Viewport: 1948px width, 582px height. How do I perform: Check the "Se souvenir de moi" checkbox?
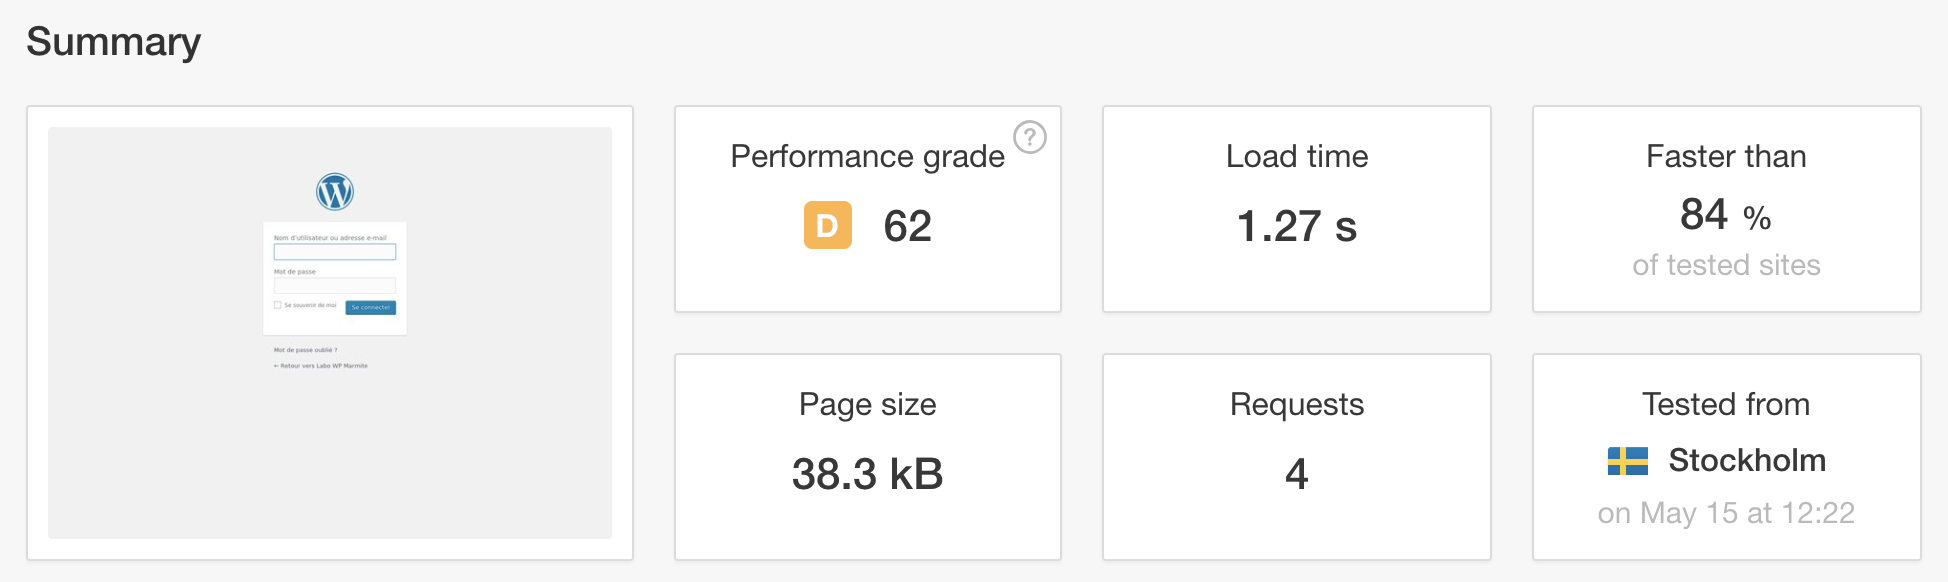point(276,304)
